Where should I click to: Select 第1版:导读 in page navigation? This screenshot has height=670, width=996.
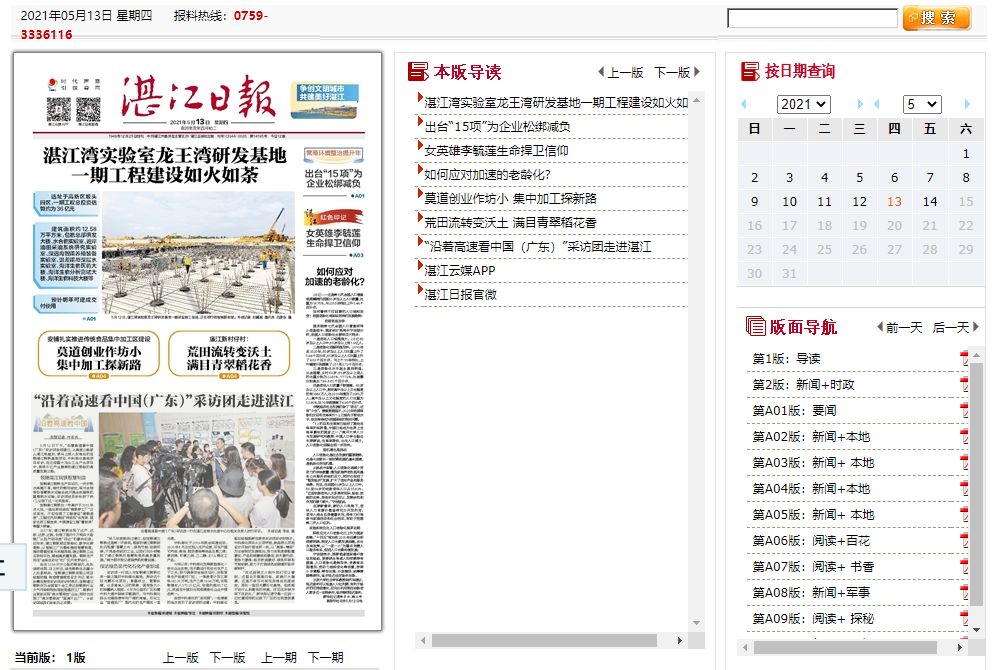(786, 359)
